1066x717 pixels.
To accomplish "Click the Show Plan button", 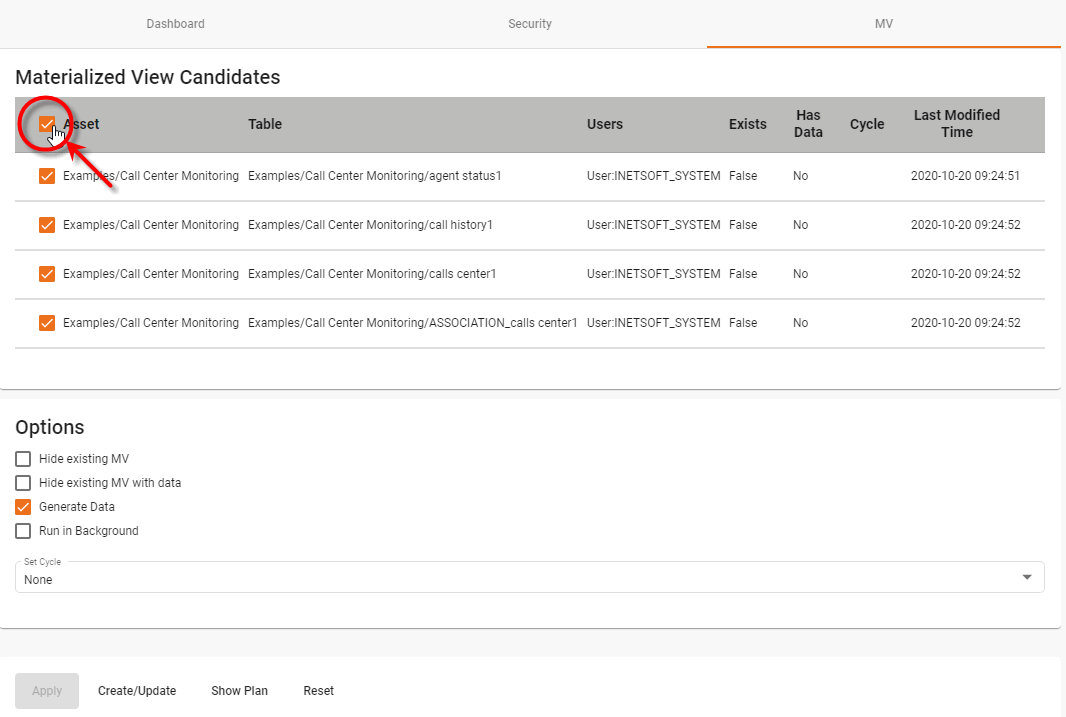I will [x=239, y=690].
